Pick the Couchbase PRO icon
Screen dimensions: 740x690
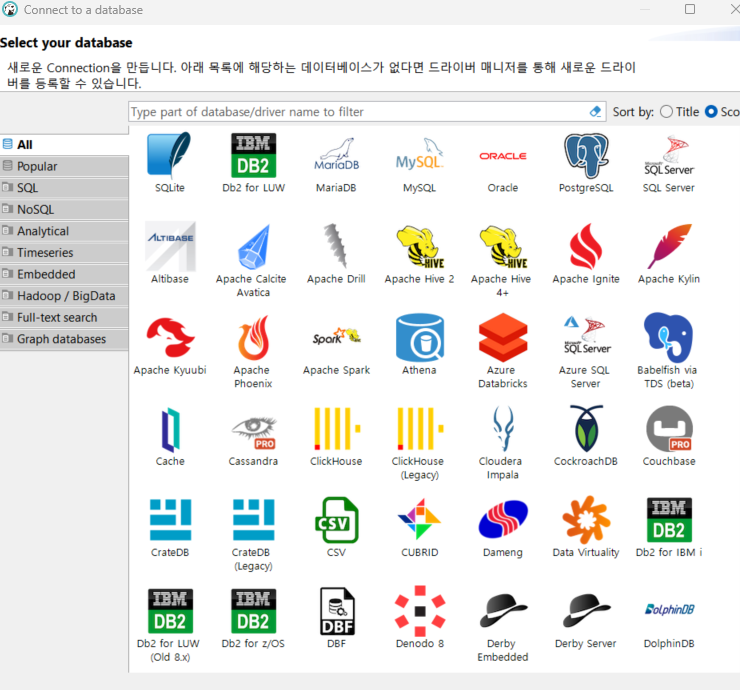[x=669, y=429]
